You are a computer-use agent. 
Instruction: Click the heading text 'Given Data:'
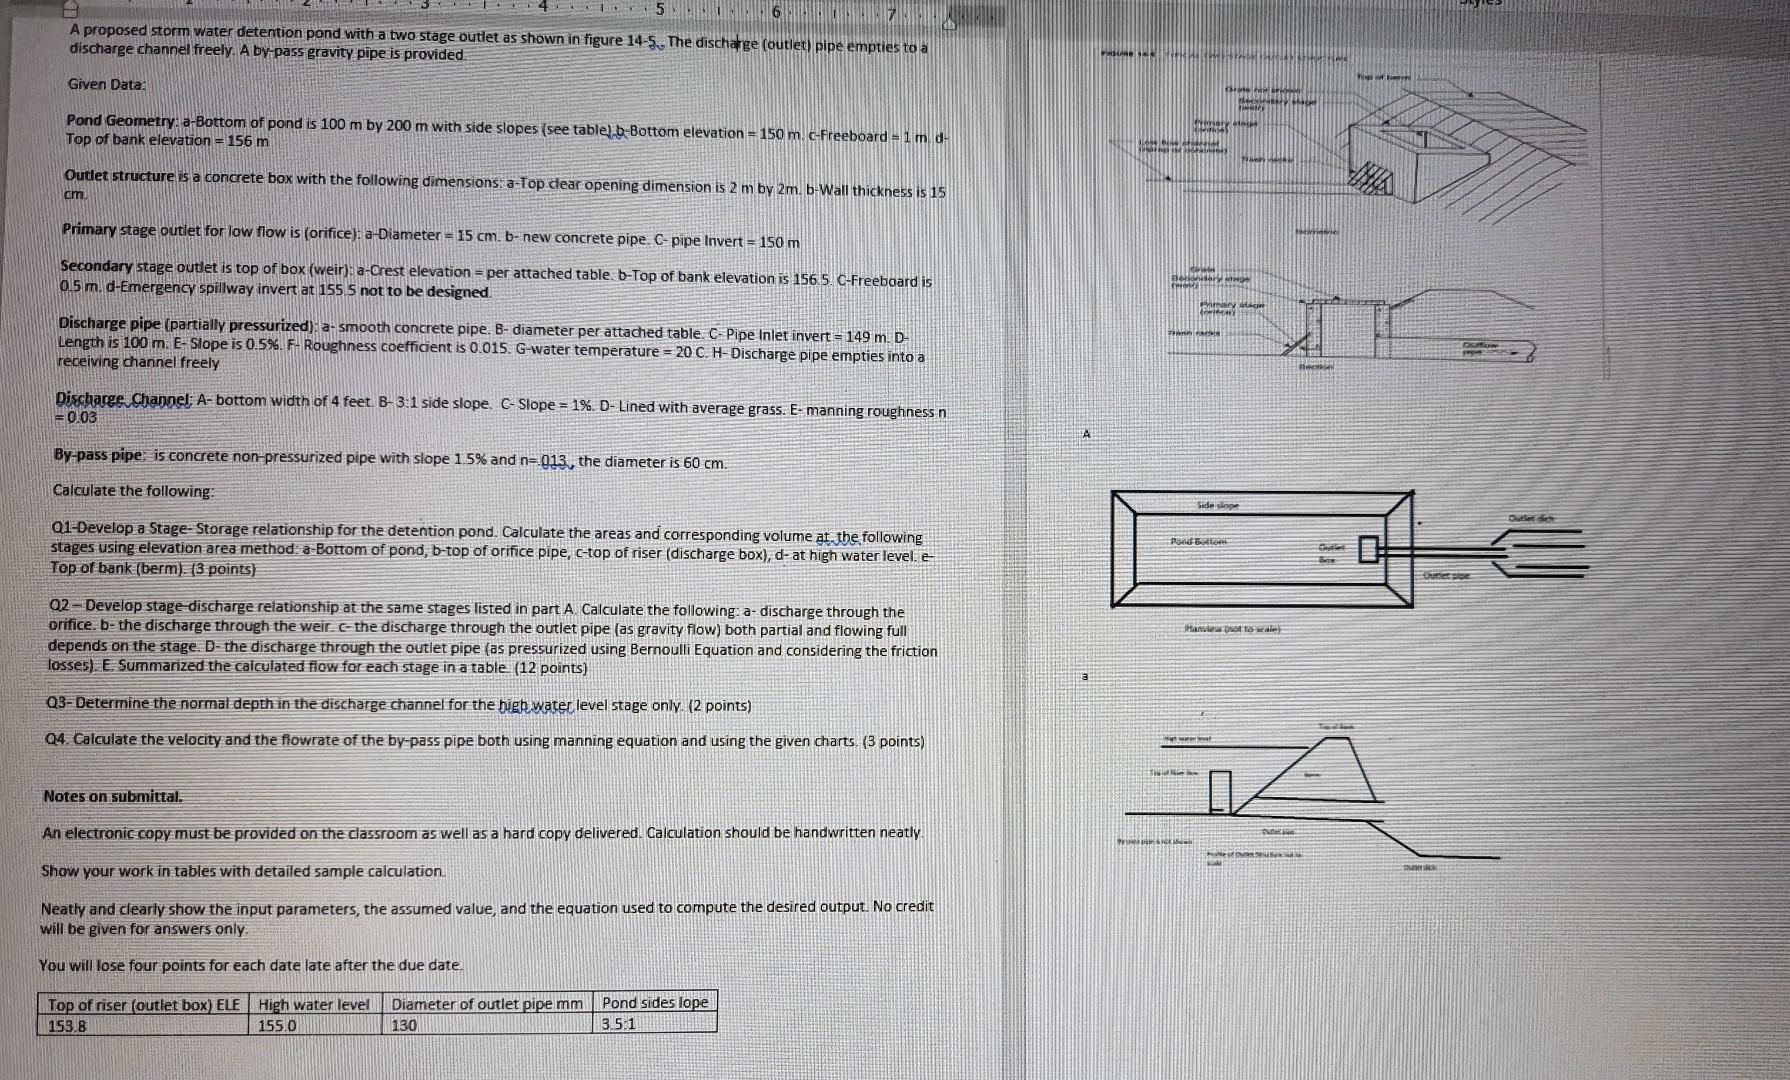click(107, 85)
